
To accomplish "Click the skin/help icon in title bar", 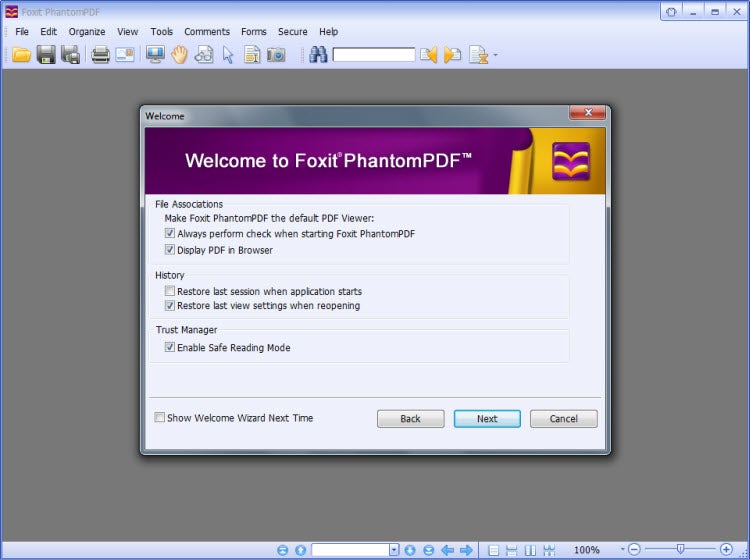I will (x=671, y=12).
